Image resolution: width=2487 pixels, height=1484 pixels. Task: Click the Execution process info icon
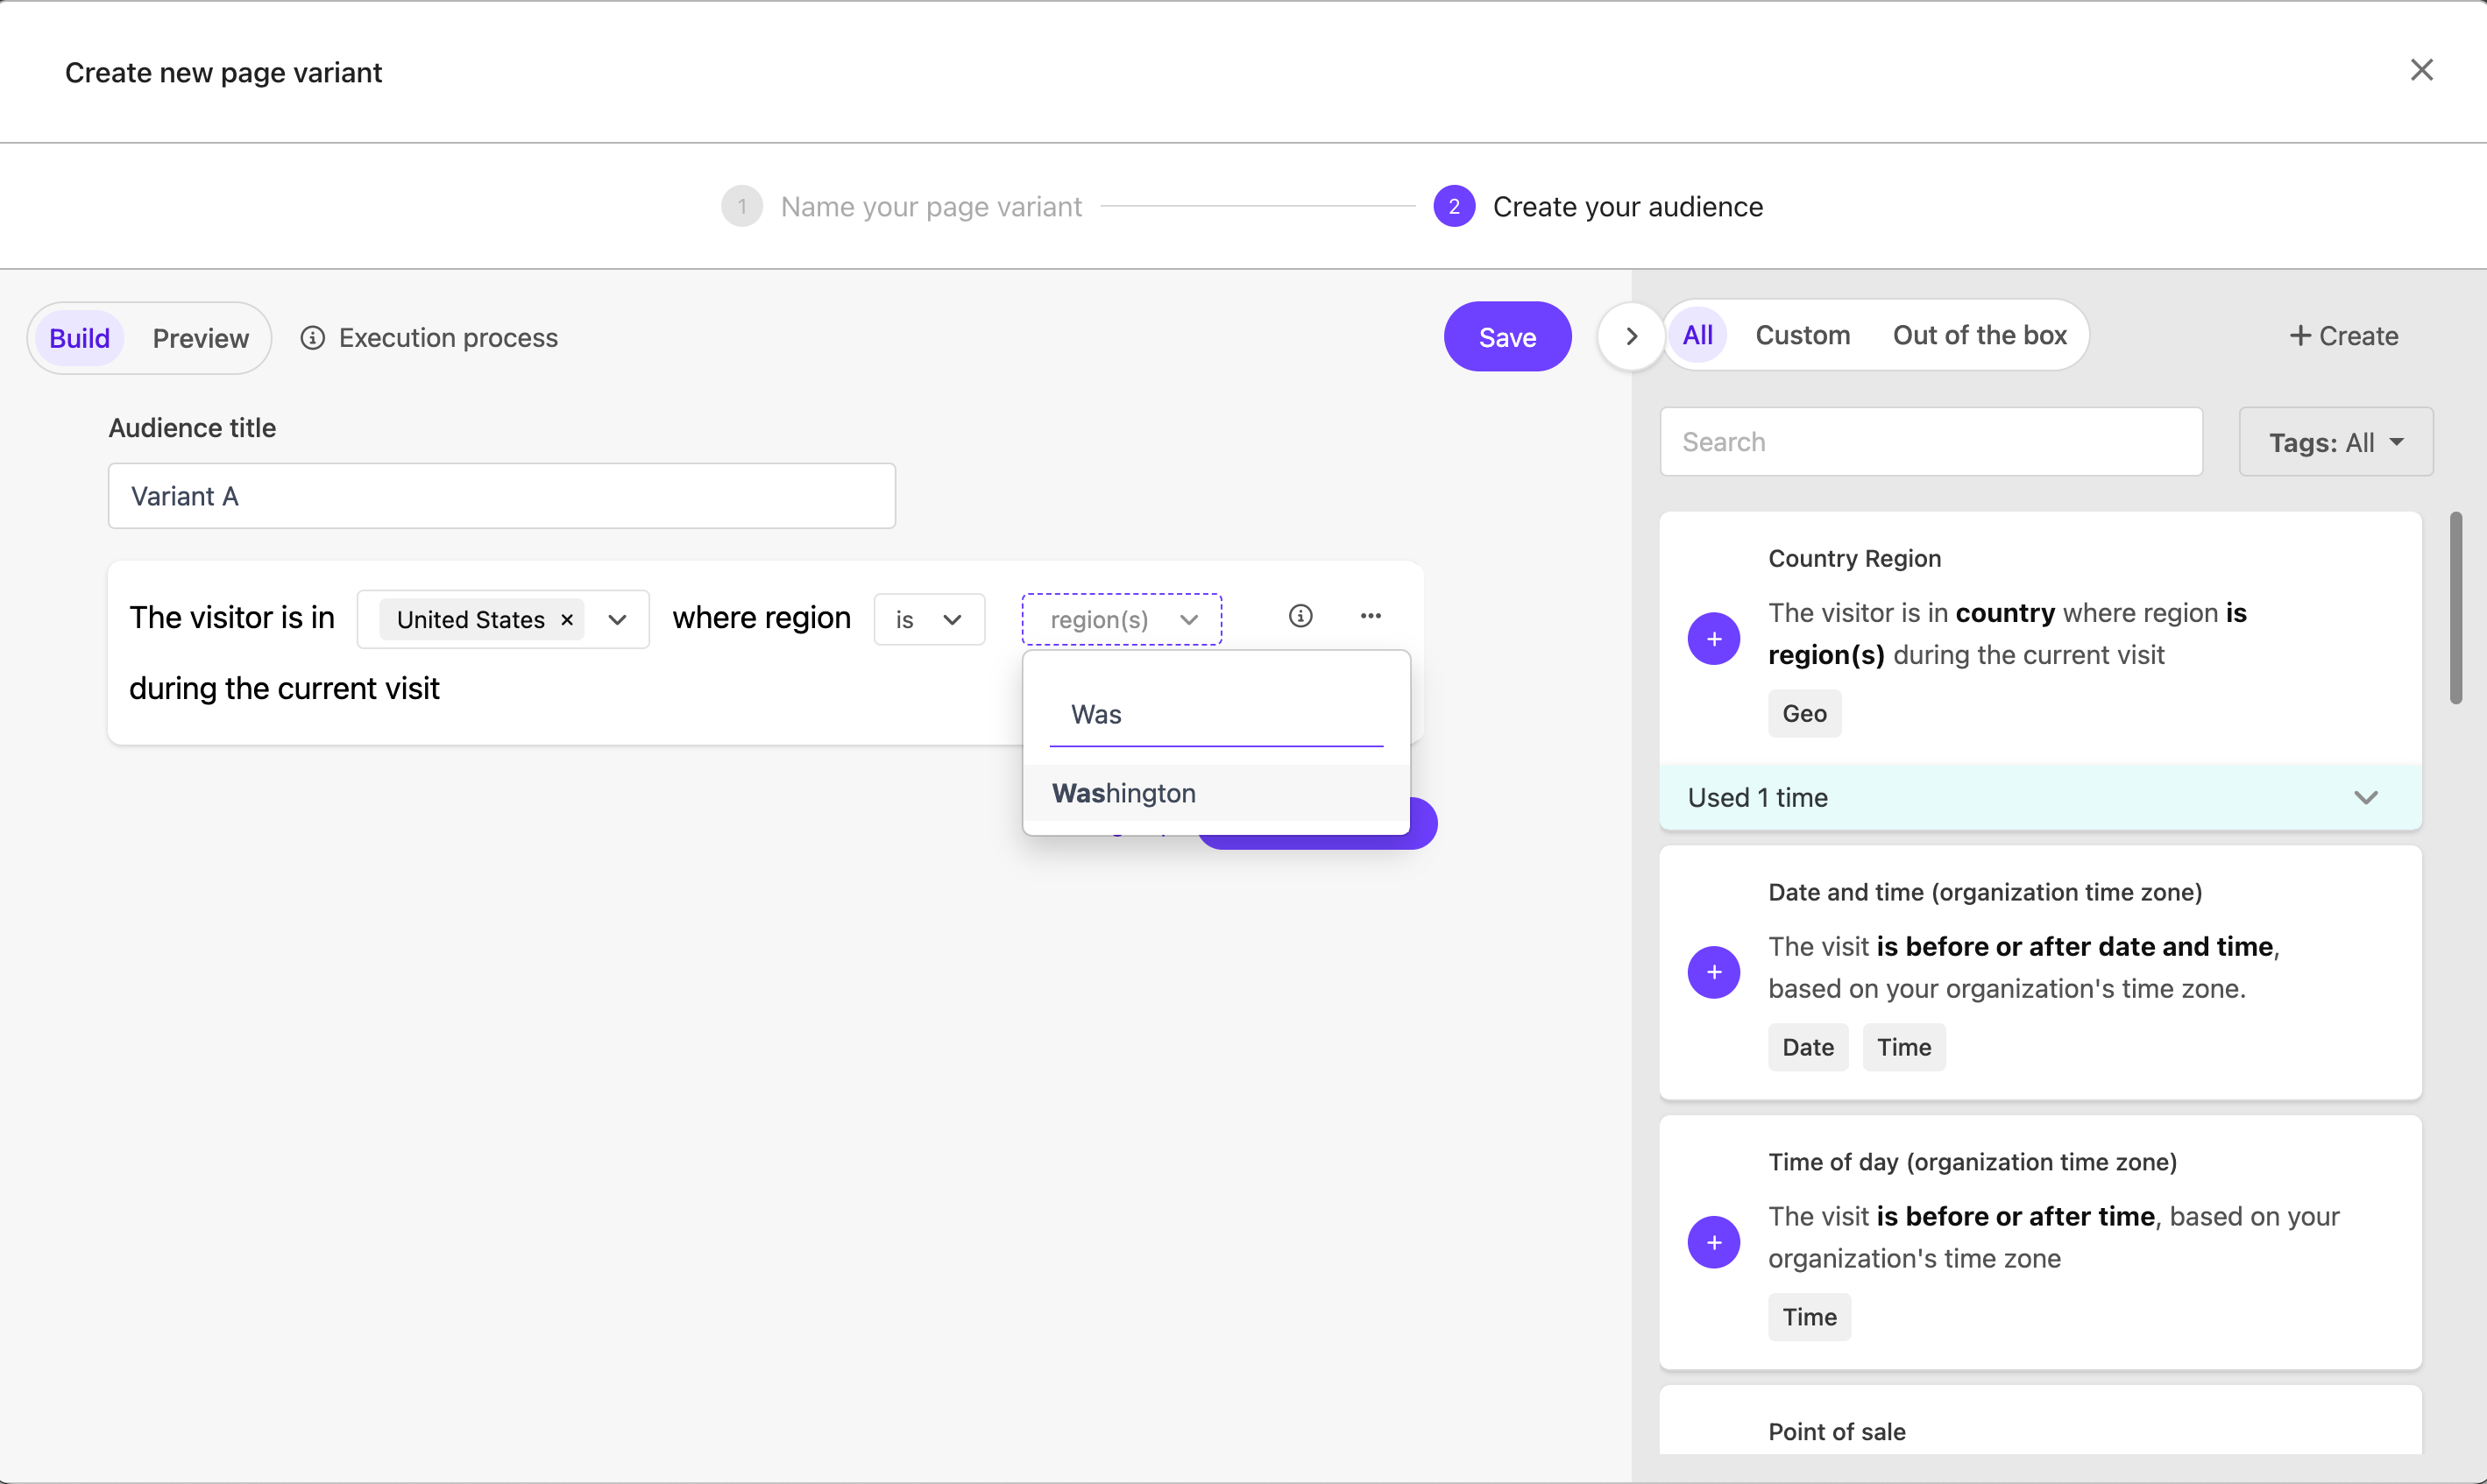pyautogui.click(x=313, y=337)
